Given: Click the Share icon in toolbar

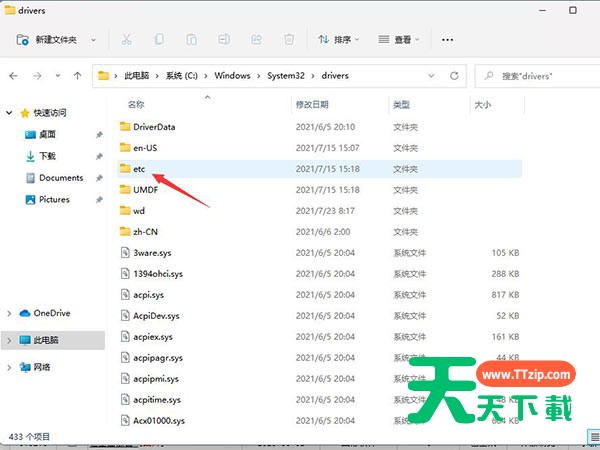Looking at the screenshot, I should coord(256,40).
